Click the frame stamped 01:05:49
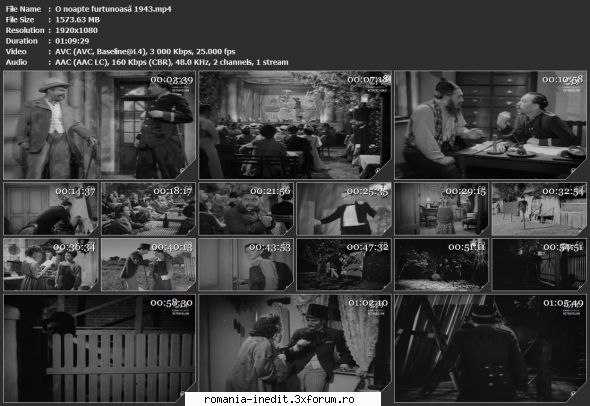The image size is (590, 406). pos(490,348)
